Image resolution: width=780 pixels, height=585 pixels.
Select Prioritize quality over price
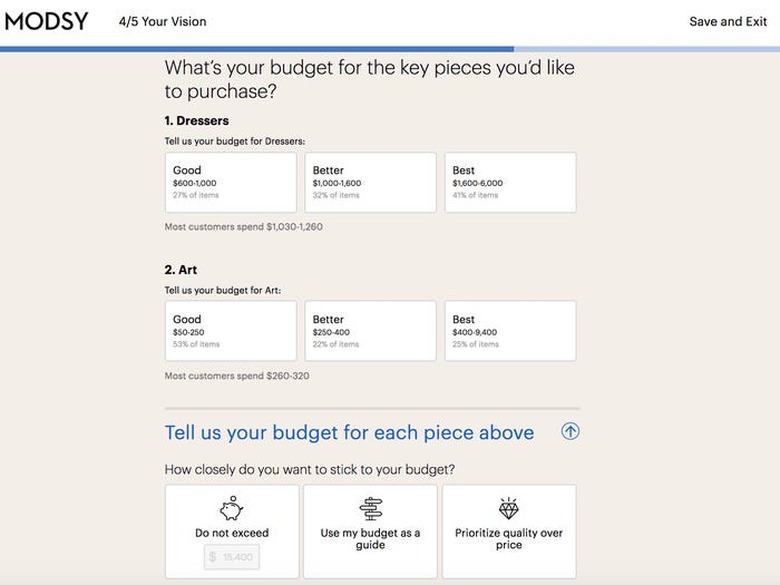pos(509,538)
